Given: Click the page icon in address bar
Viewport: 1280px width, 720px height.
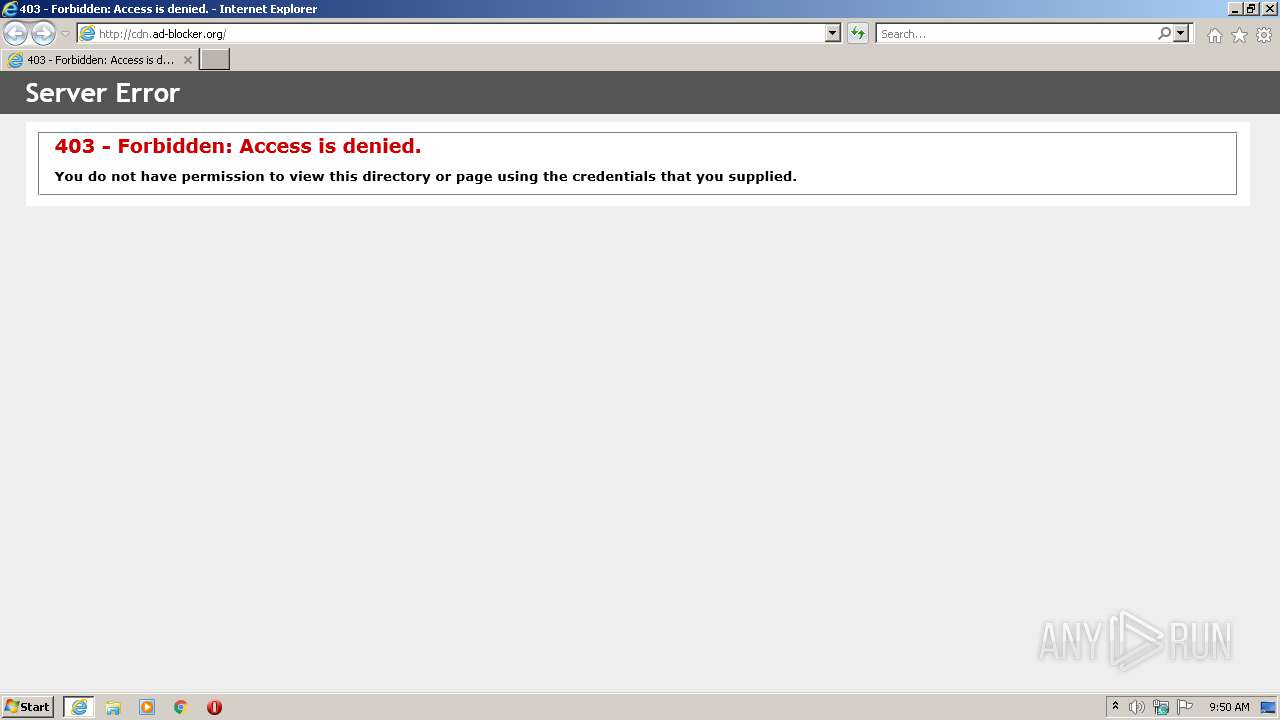Looking at the screenshot, I should click(88, 33).
